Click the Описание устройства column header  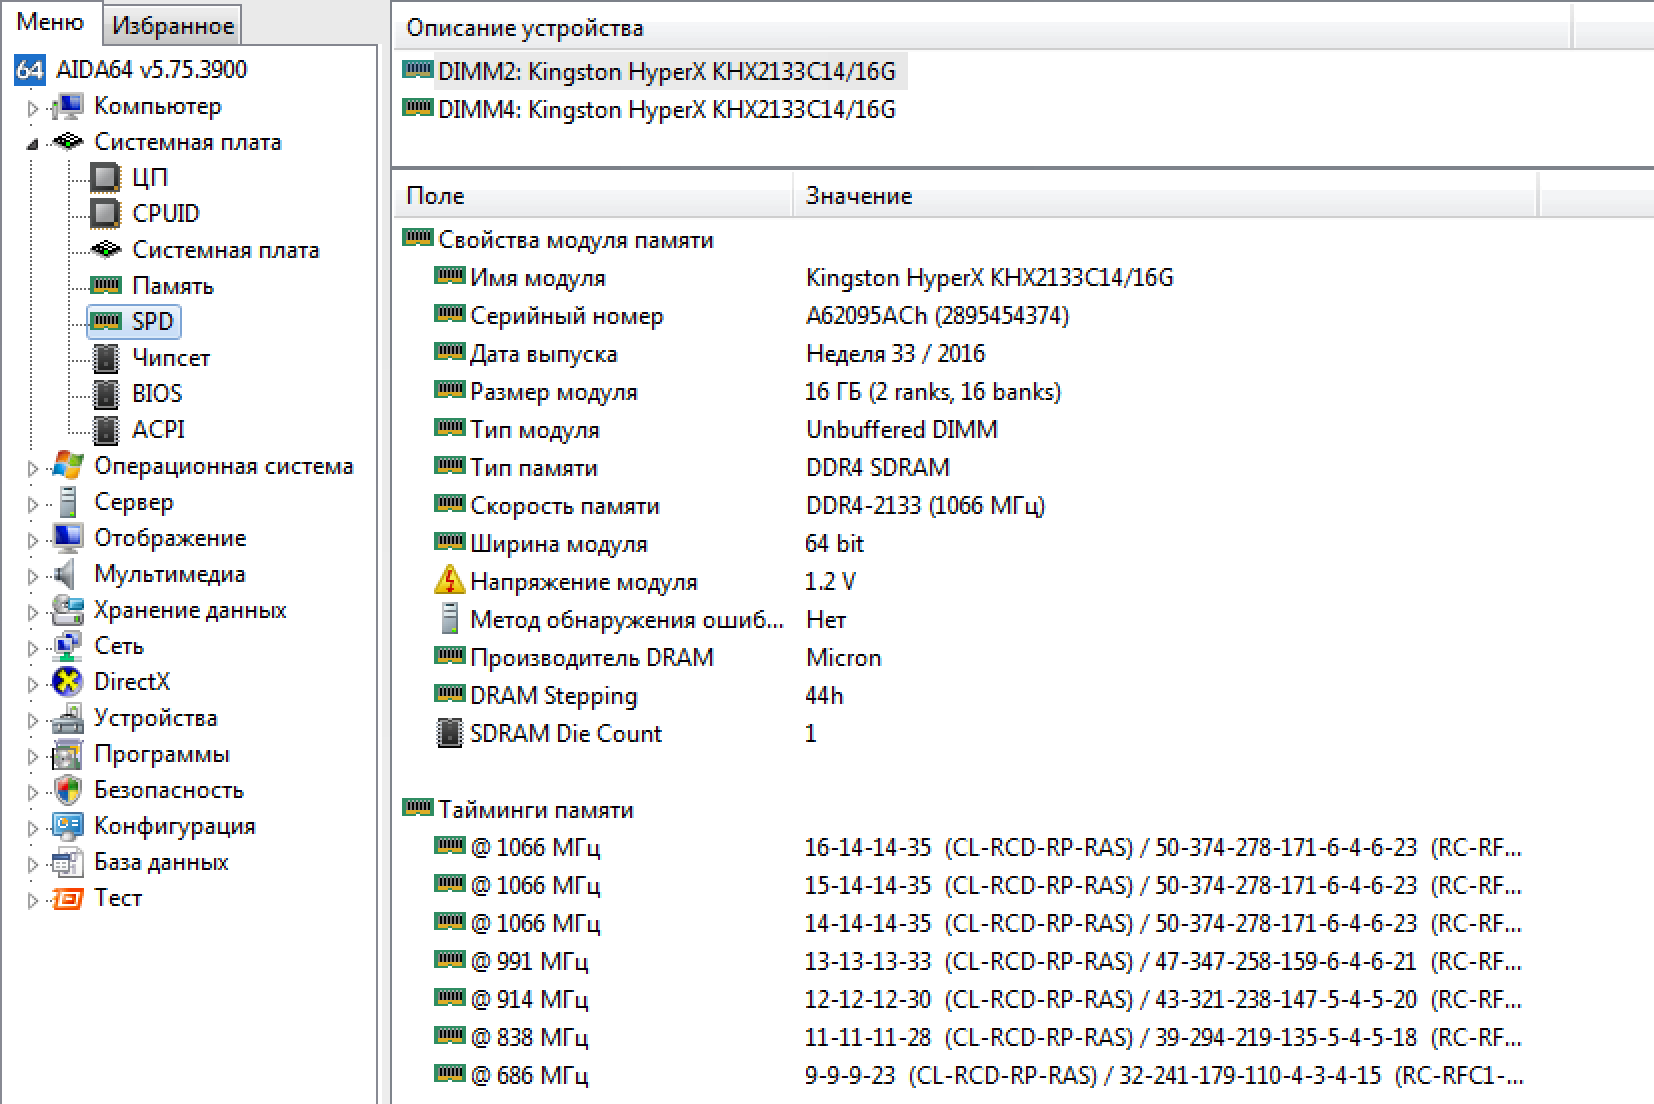click(982, 28)
